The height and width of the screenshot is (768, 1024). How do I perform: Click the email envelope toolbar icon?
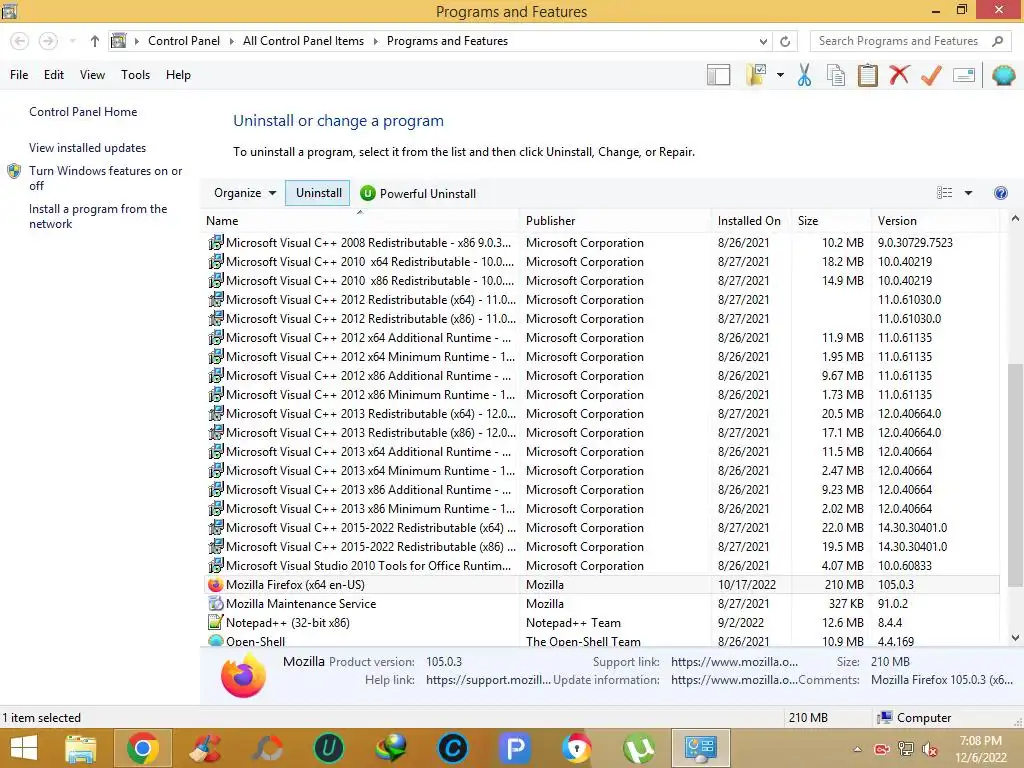(x=964, y=75)
